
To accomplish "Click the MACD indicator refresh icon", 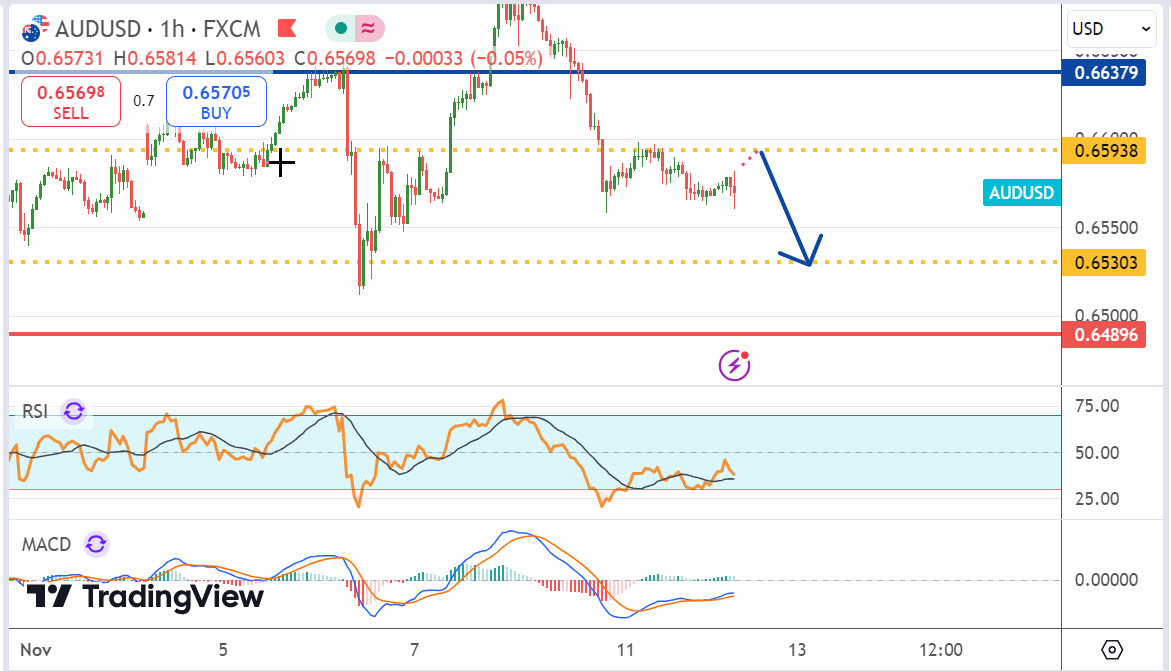I will pyautogui.click(x=95, y=545).
